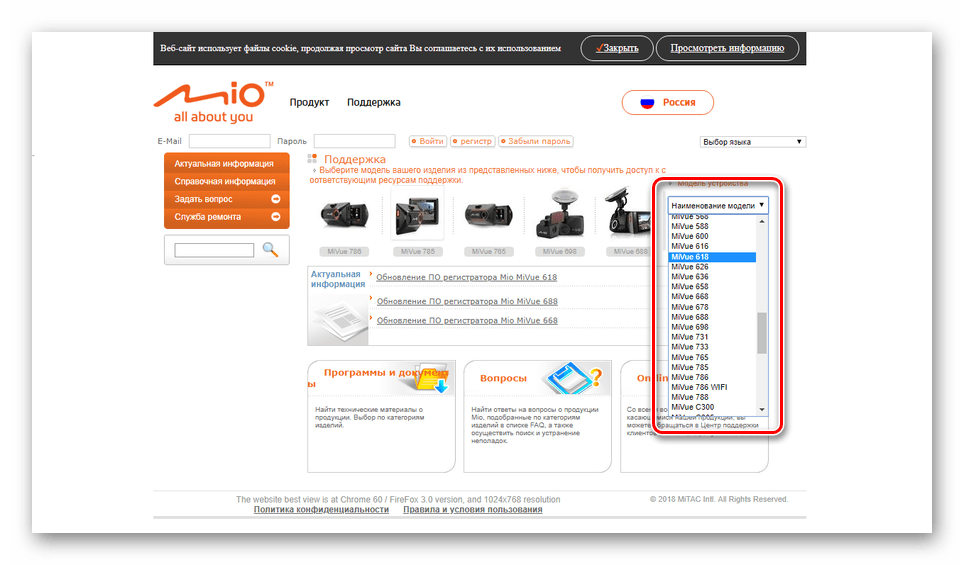The height and width of the screenshot is (565, 964).
Task: Click the 'Закрыть' cookie banner button
Action: 617,48
